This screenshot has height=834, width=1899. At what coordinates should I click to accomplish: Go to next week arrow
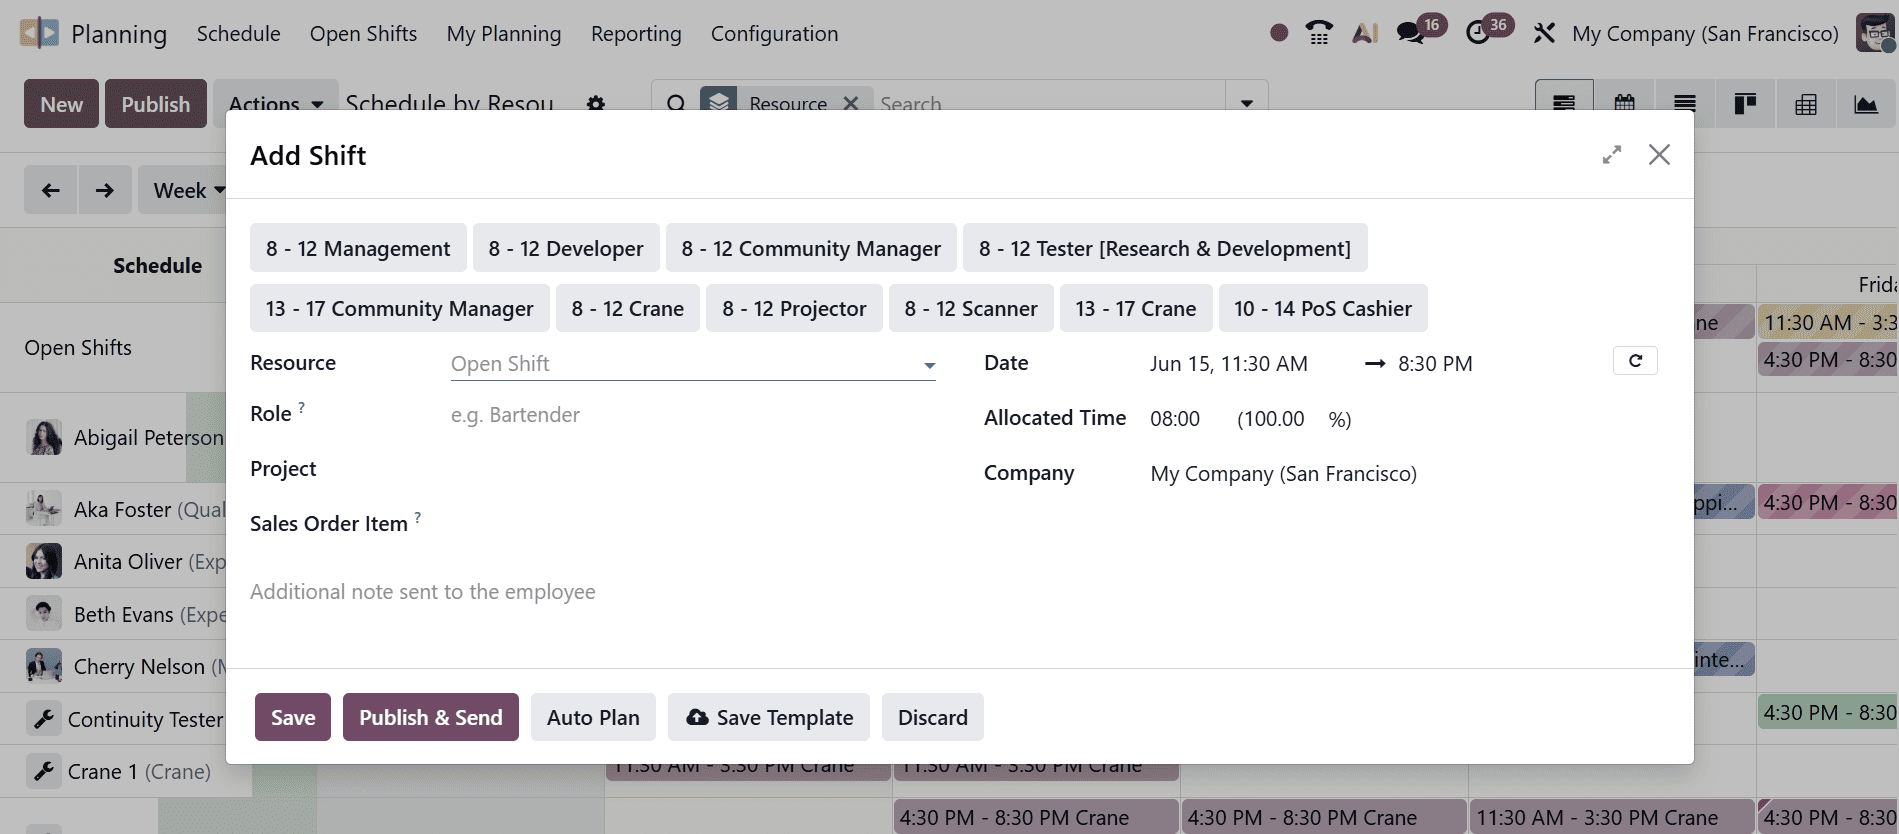[x=105, y=190]
